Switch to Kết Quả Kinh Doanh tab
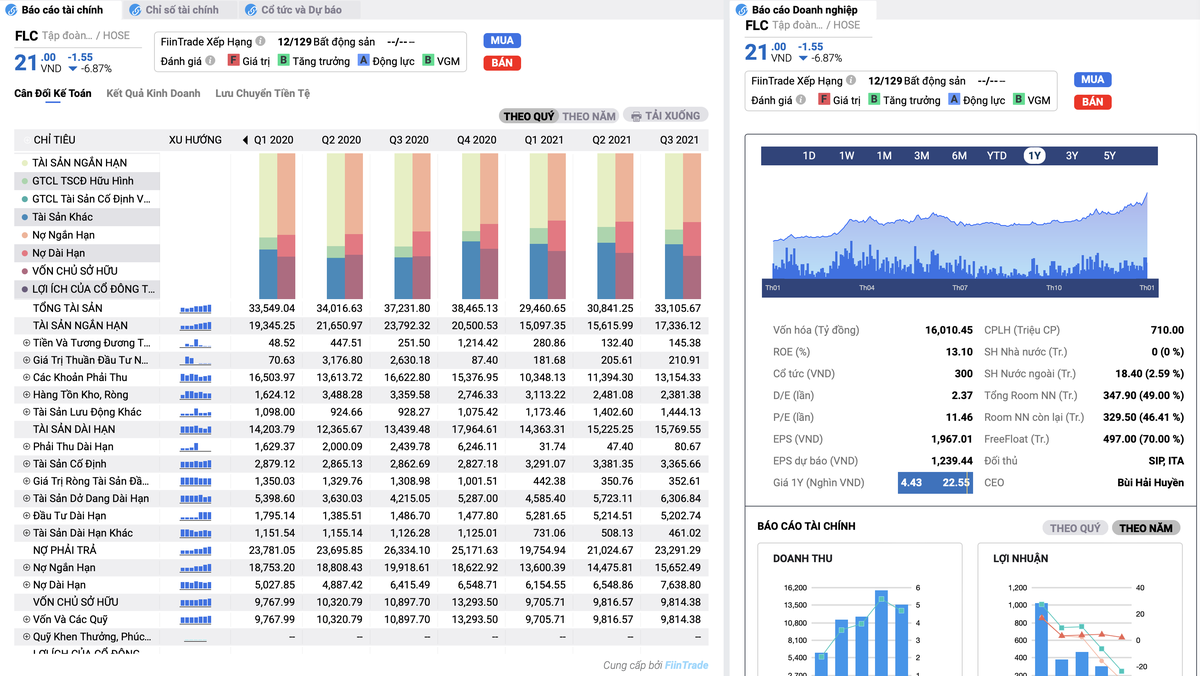Screen dimensions: 1200x676 tap(153, 94)
